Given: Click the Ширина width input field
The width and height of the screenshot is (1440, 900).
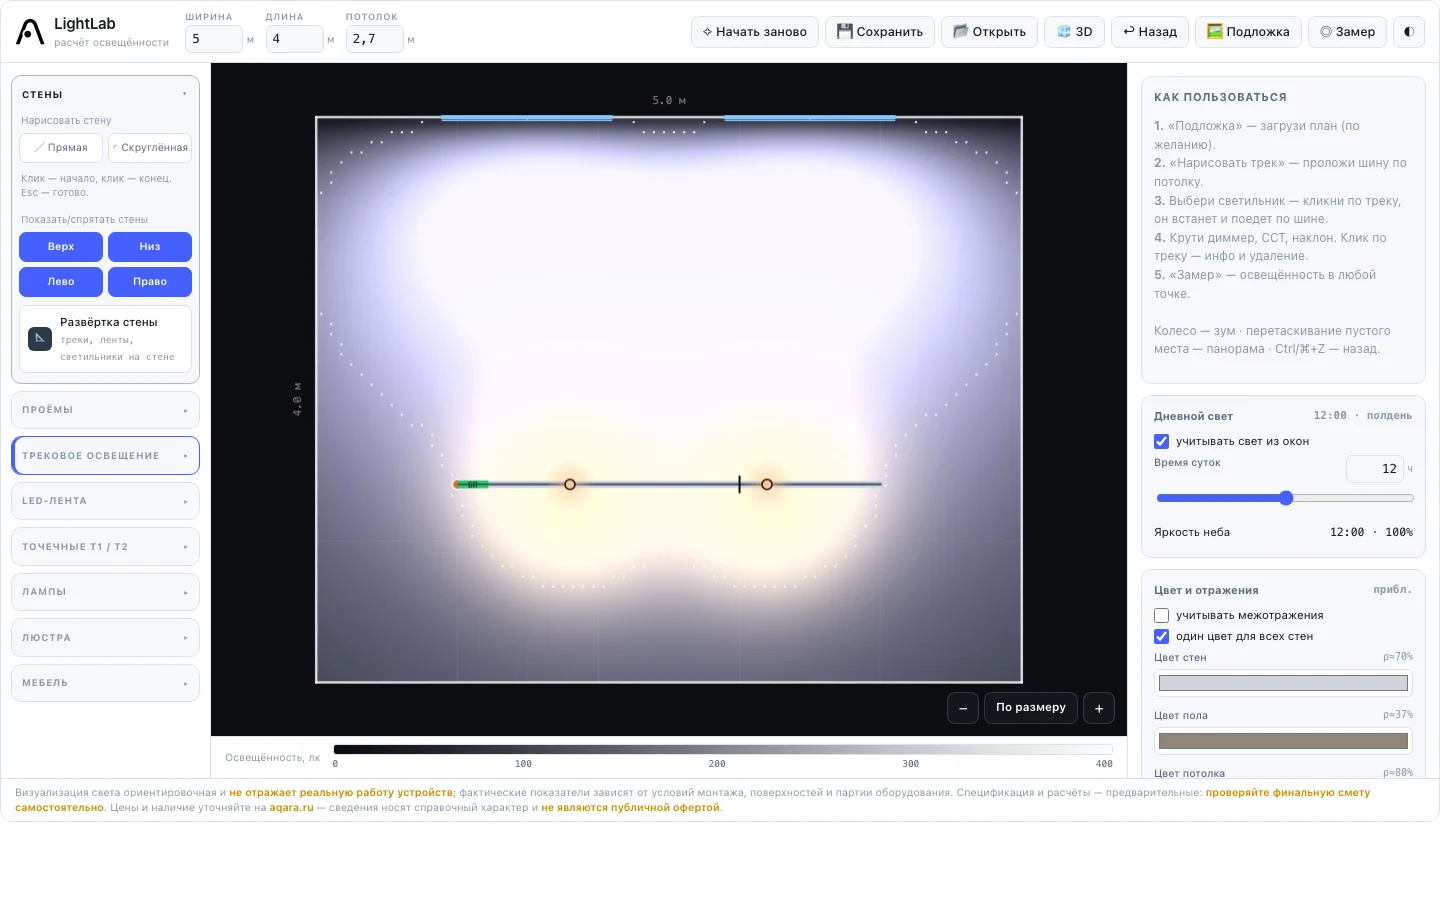Looking at the screenshot, I should pyautogui.click(x=214, y=39).
